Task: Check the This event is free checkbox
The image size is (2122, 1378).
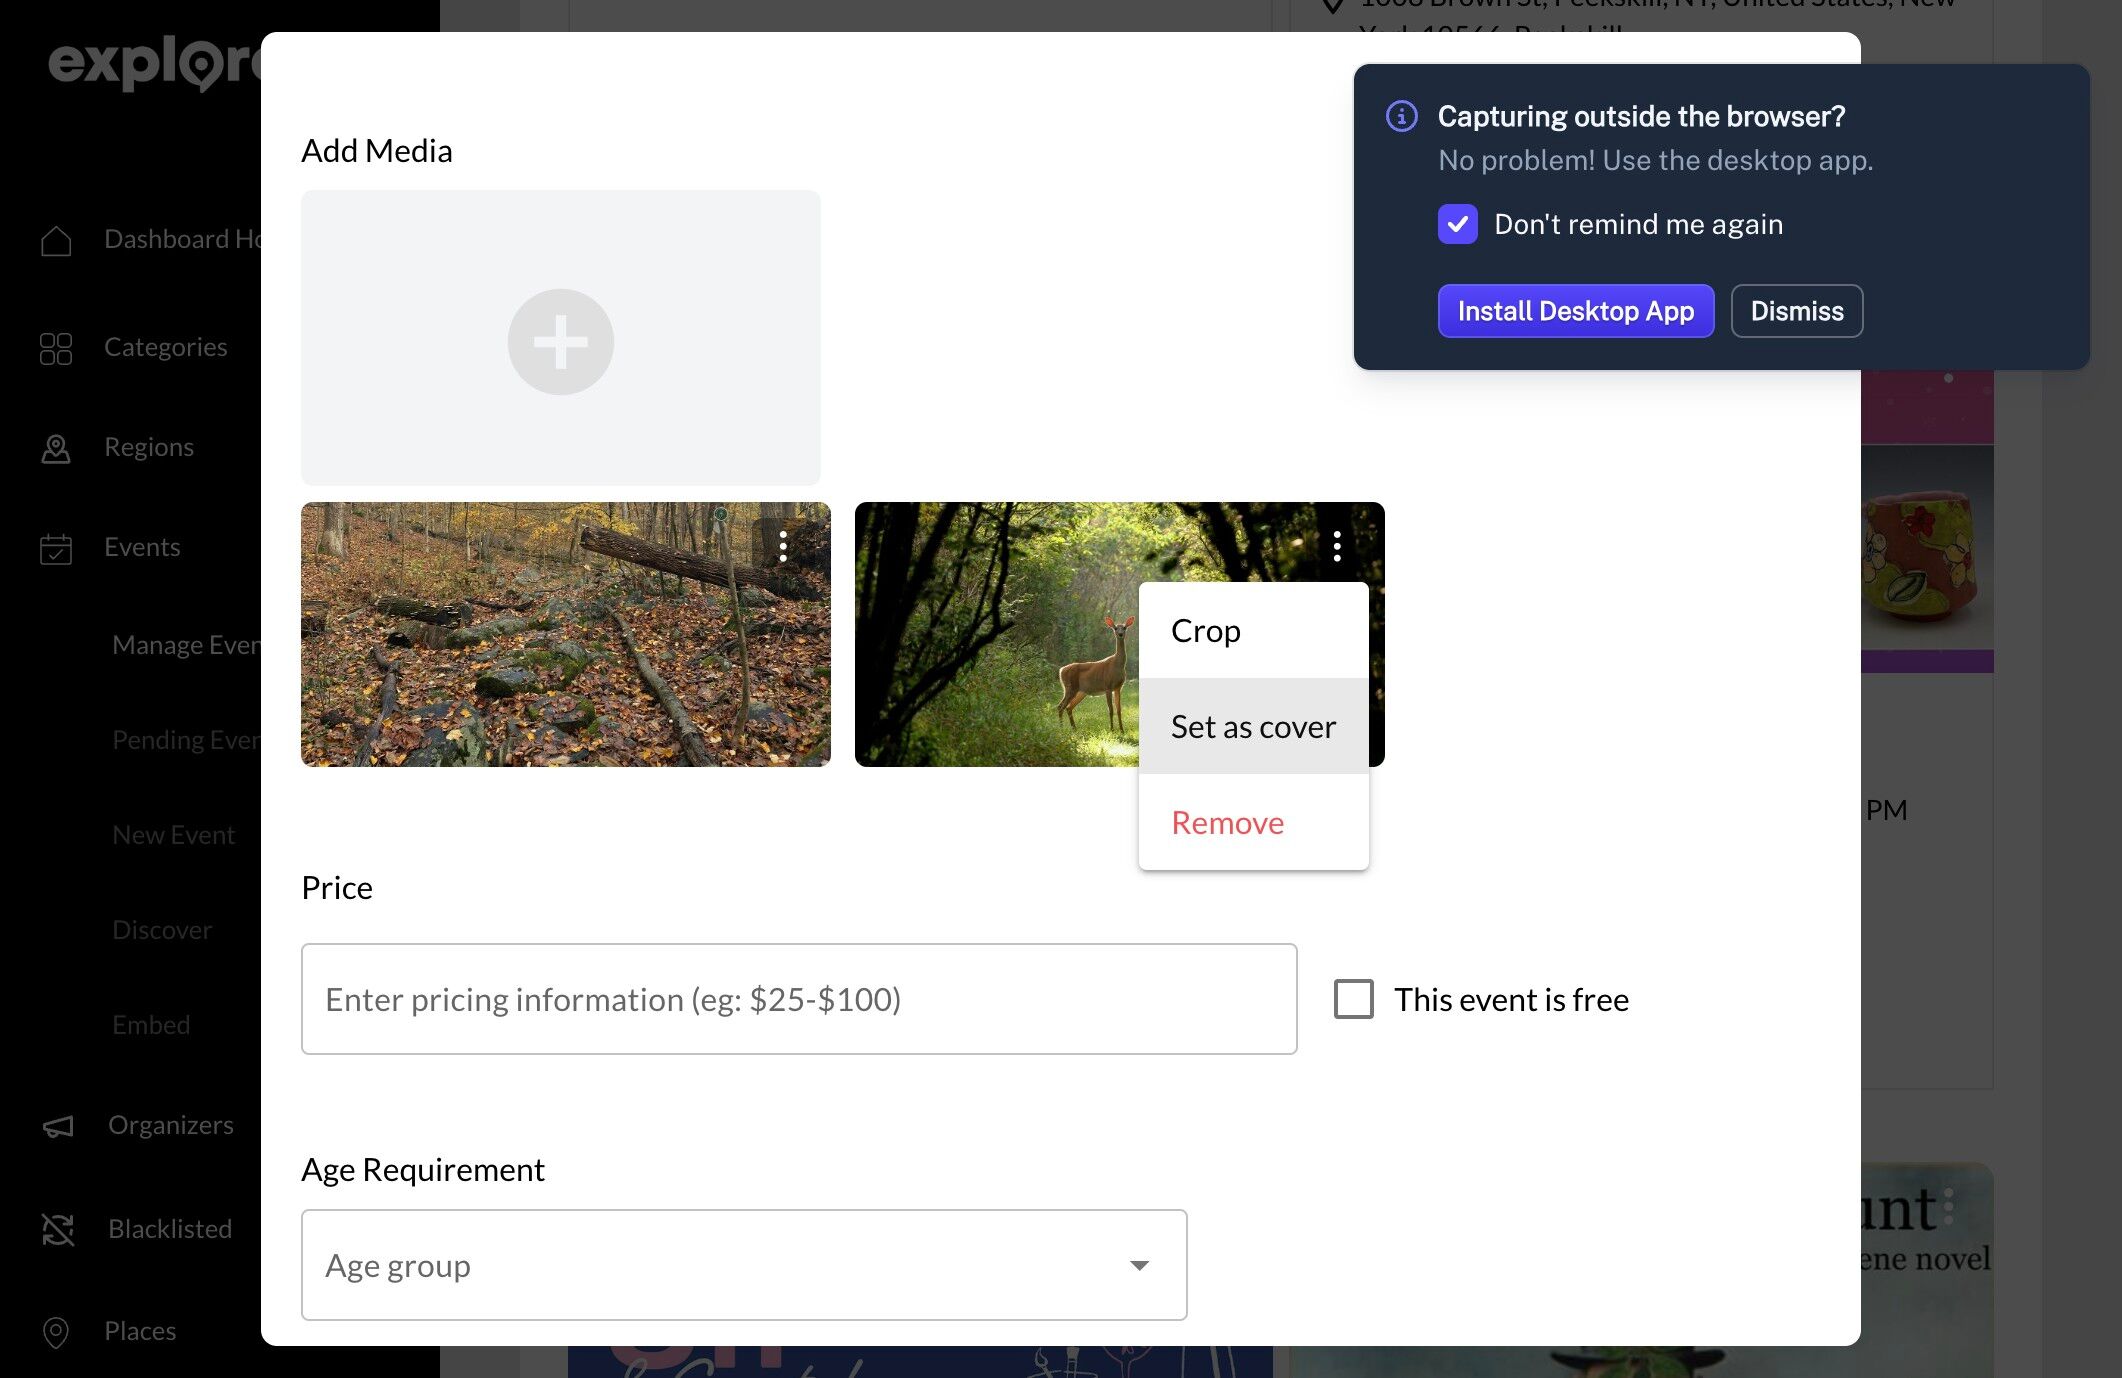Action: [1354, 999]
